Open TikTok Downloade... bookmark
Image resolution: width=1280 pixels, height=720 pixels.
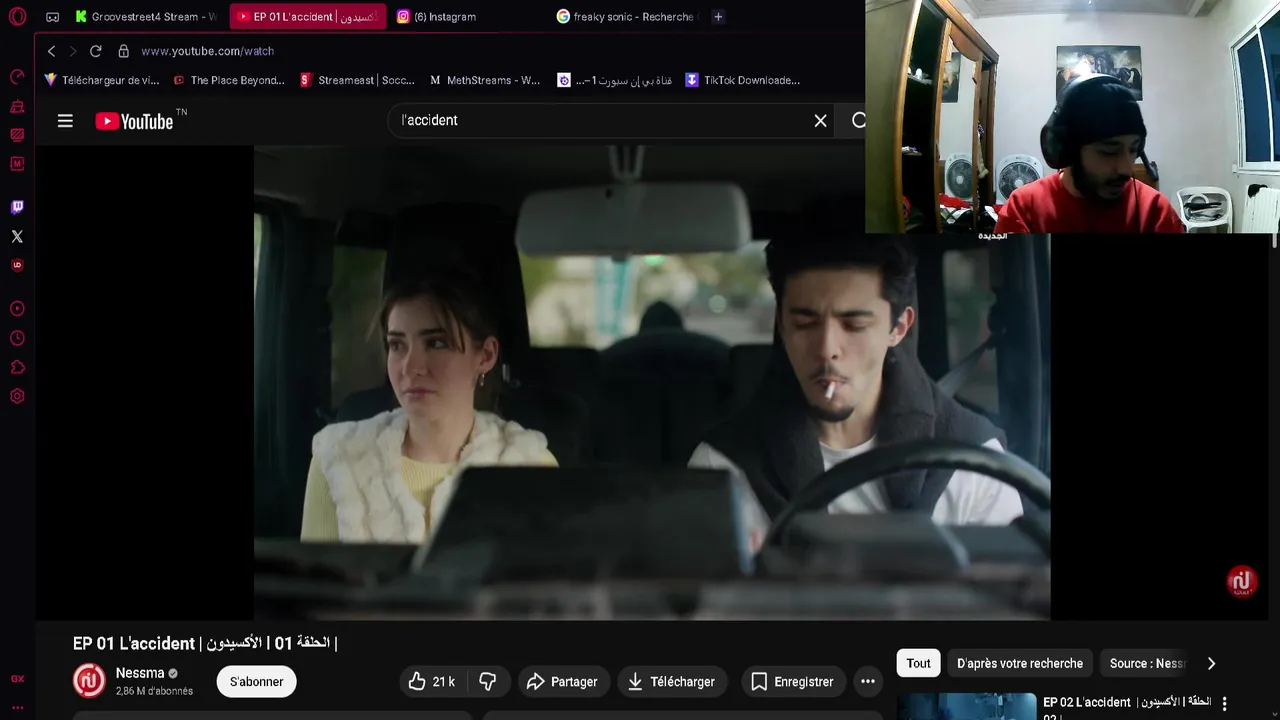point(742,80)
